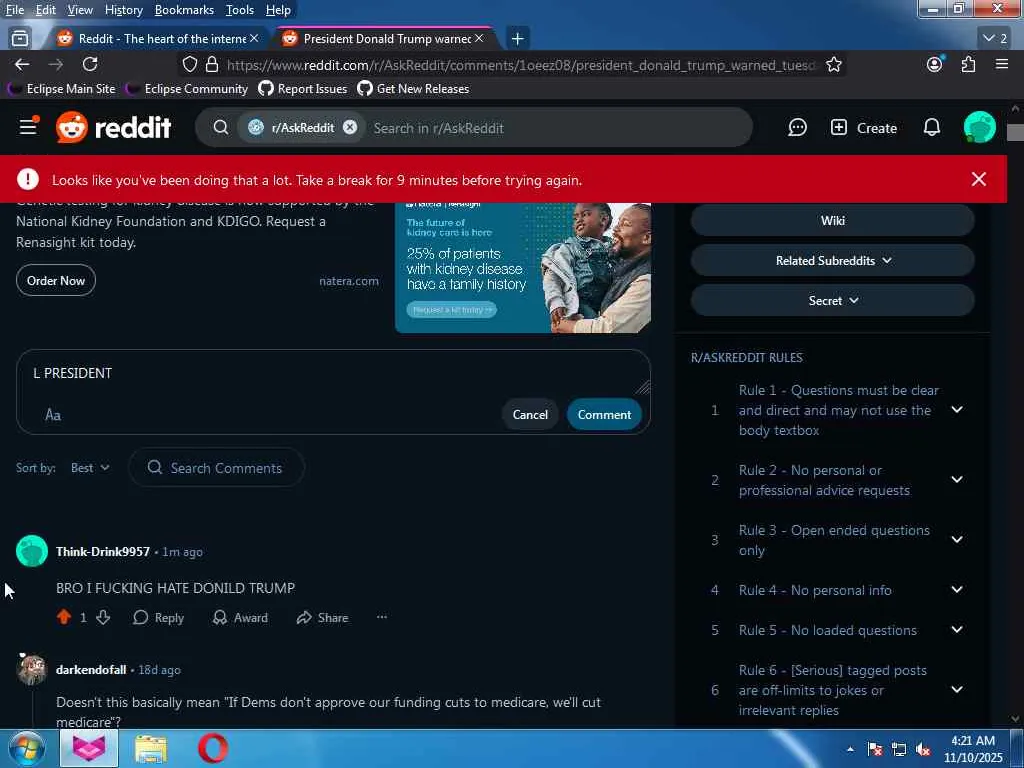The width and height of the screenshot is (1024, 768).
Task: Click the Search Comments field
Action: 216,468
